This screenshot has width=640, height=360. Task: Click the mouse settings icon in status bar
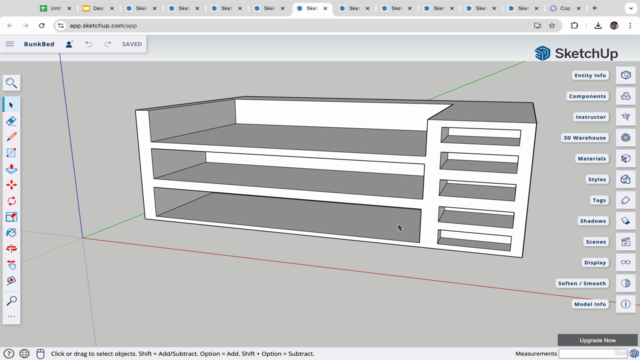[40, 353]
